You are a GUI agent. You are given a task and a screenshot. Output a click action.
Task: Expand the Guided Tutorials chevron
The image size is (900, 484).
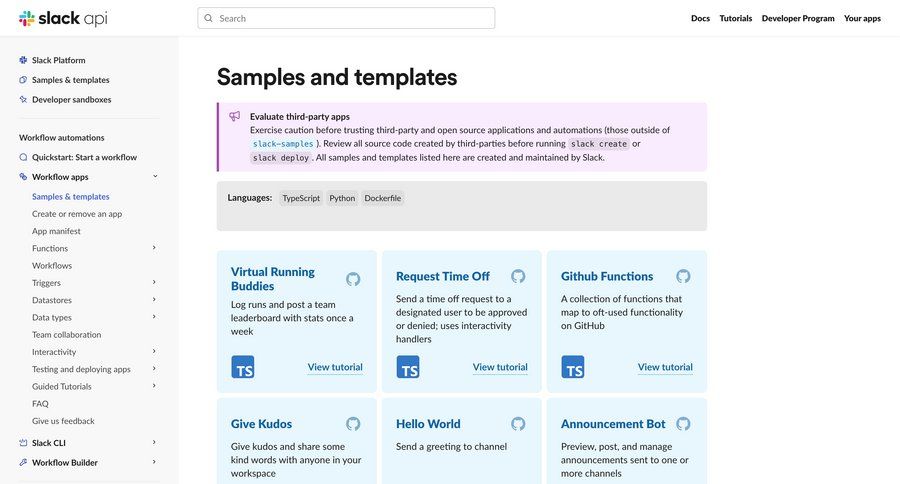154,386
